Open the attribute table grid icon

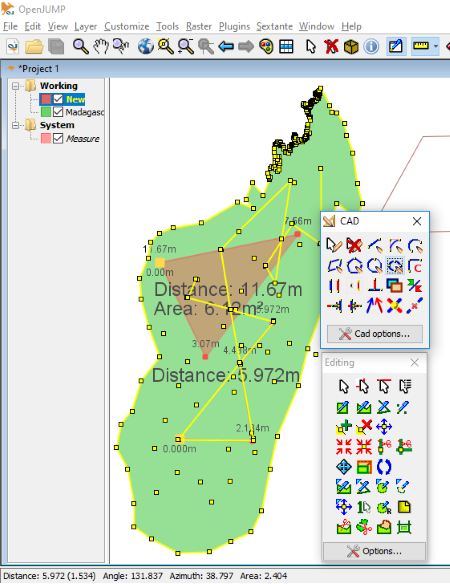tap(286, 47)
